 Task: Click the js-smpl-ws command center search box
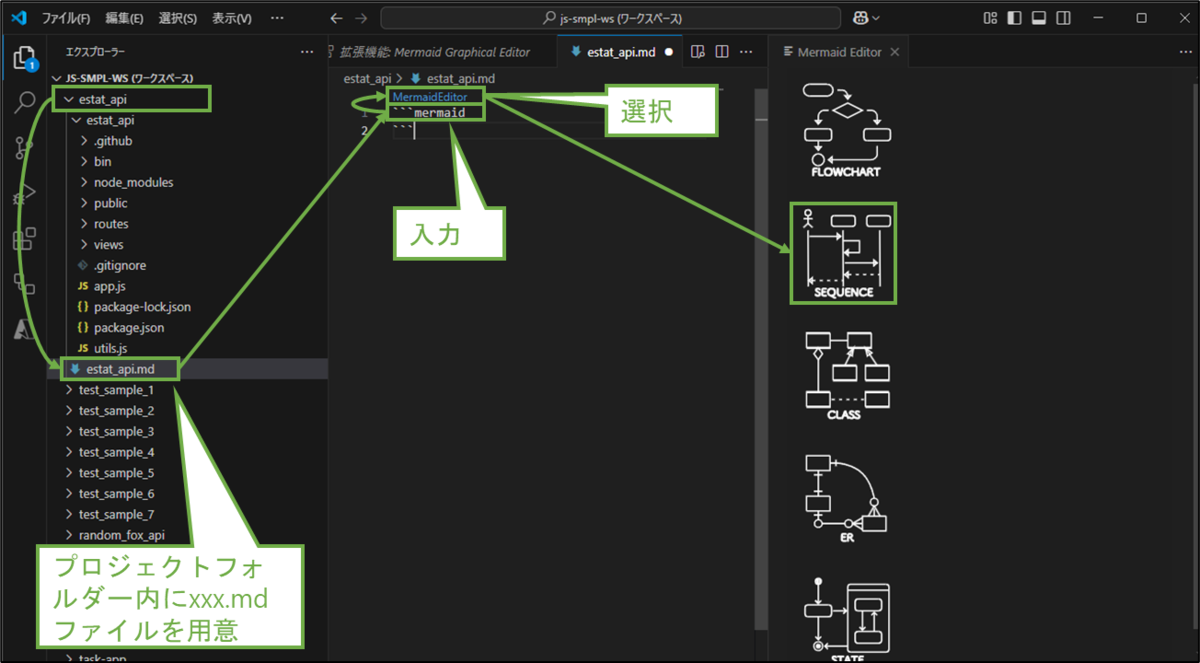tap(611, 18)
